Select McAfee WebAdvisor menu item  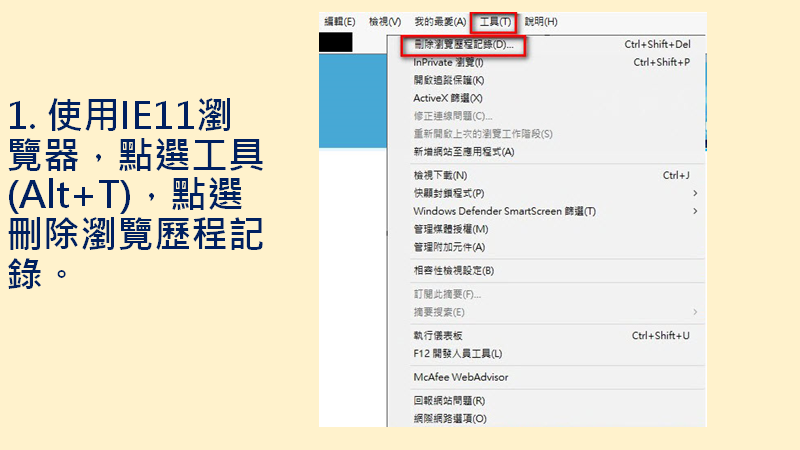point(461,377)
